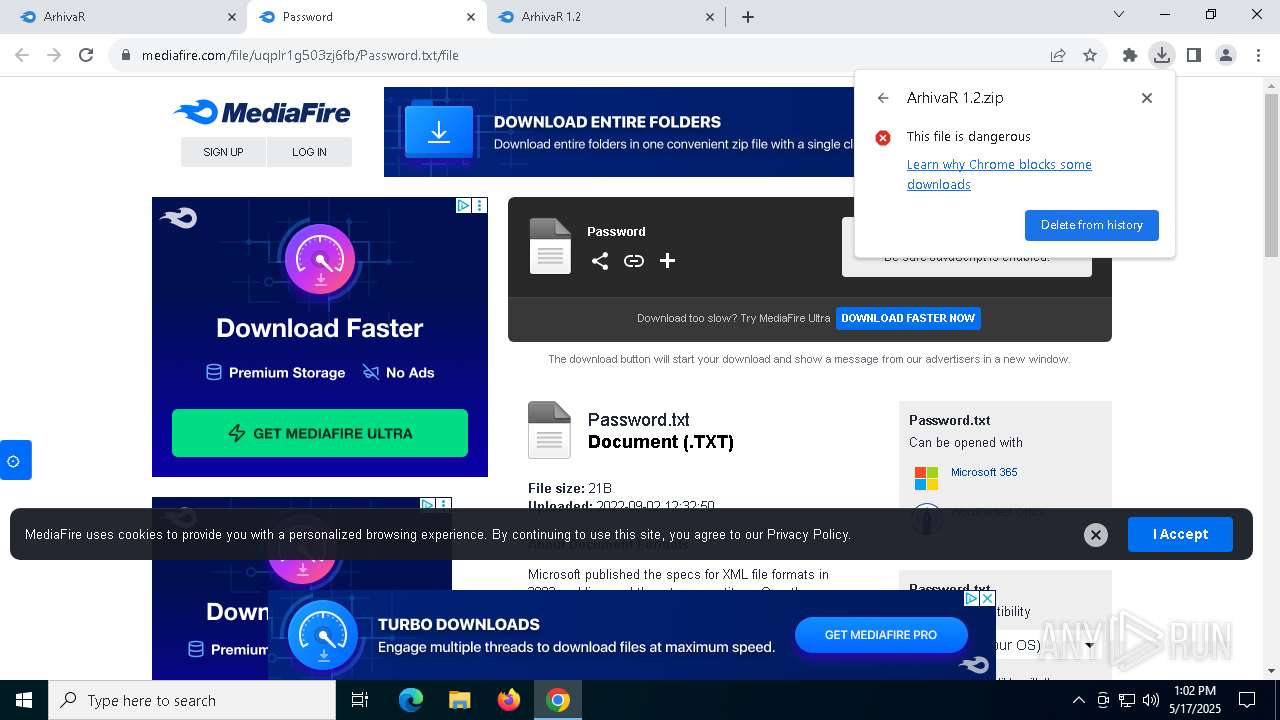Open volume control in system tray

(1151, 700)
